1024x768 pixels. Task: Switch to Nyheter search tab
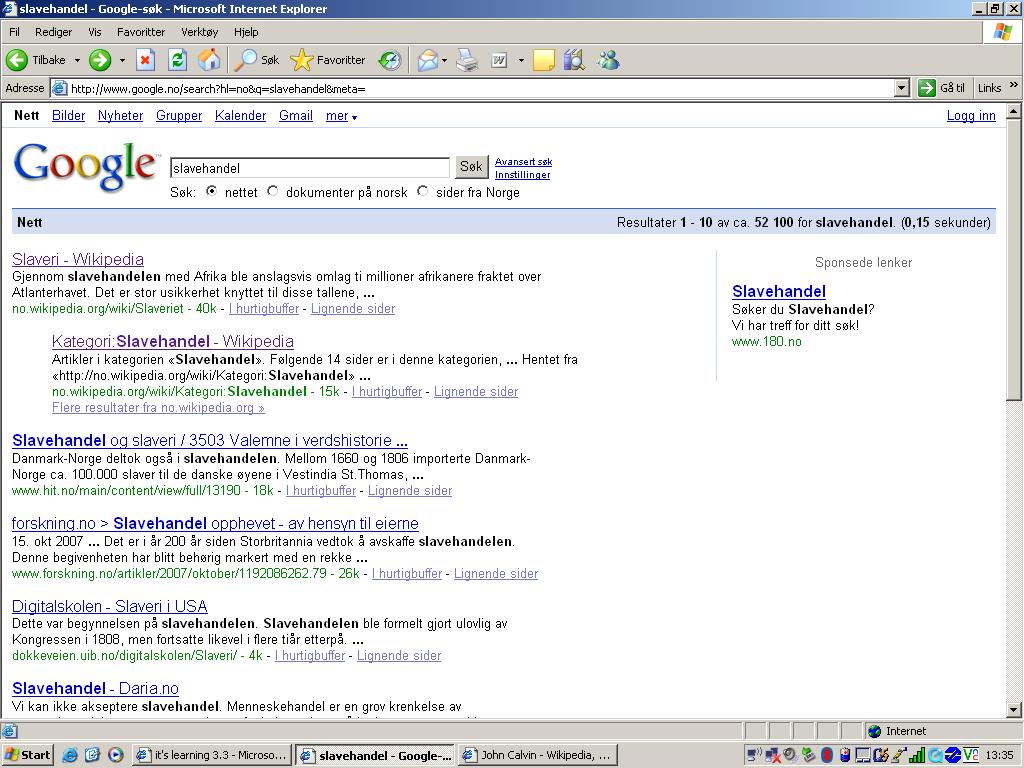(x=120, y=116)
